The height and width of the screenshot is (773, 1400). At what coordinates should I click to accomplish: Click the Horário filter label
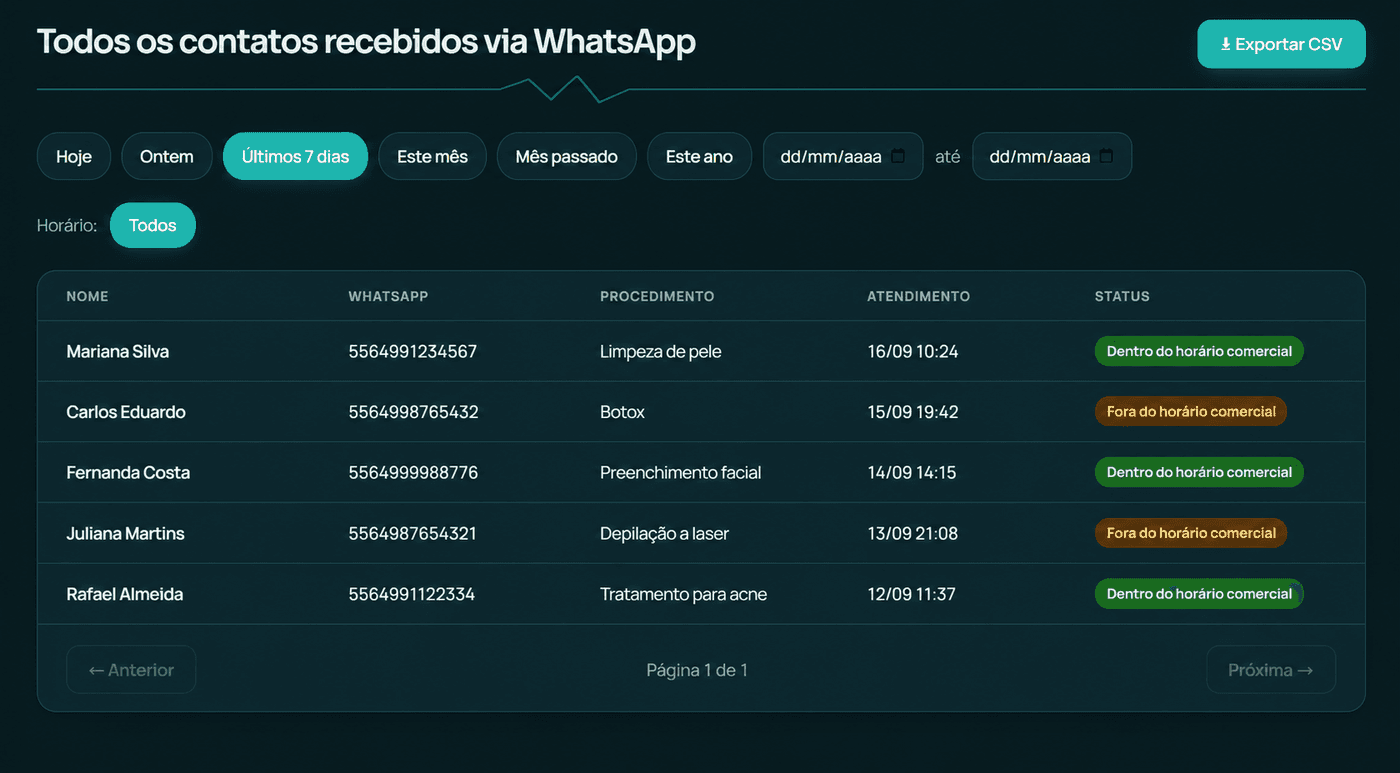67,225
